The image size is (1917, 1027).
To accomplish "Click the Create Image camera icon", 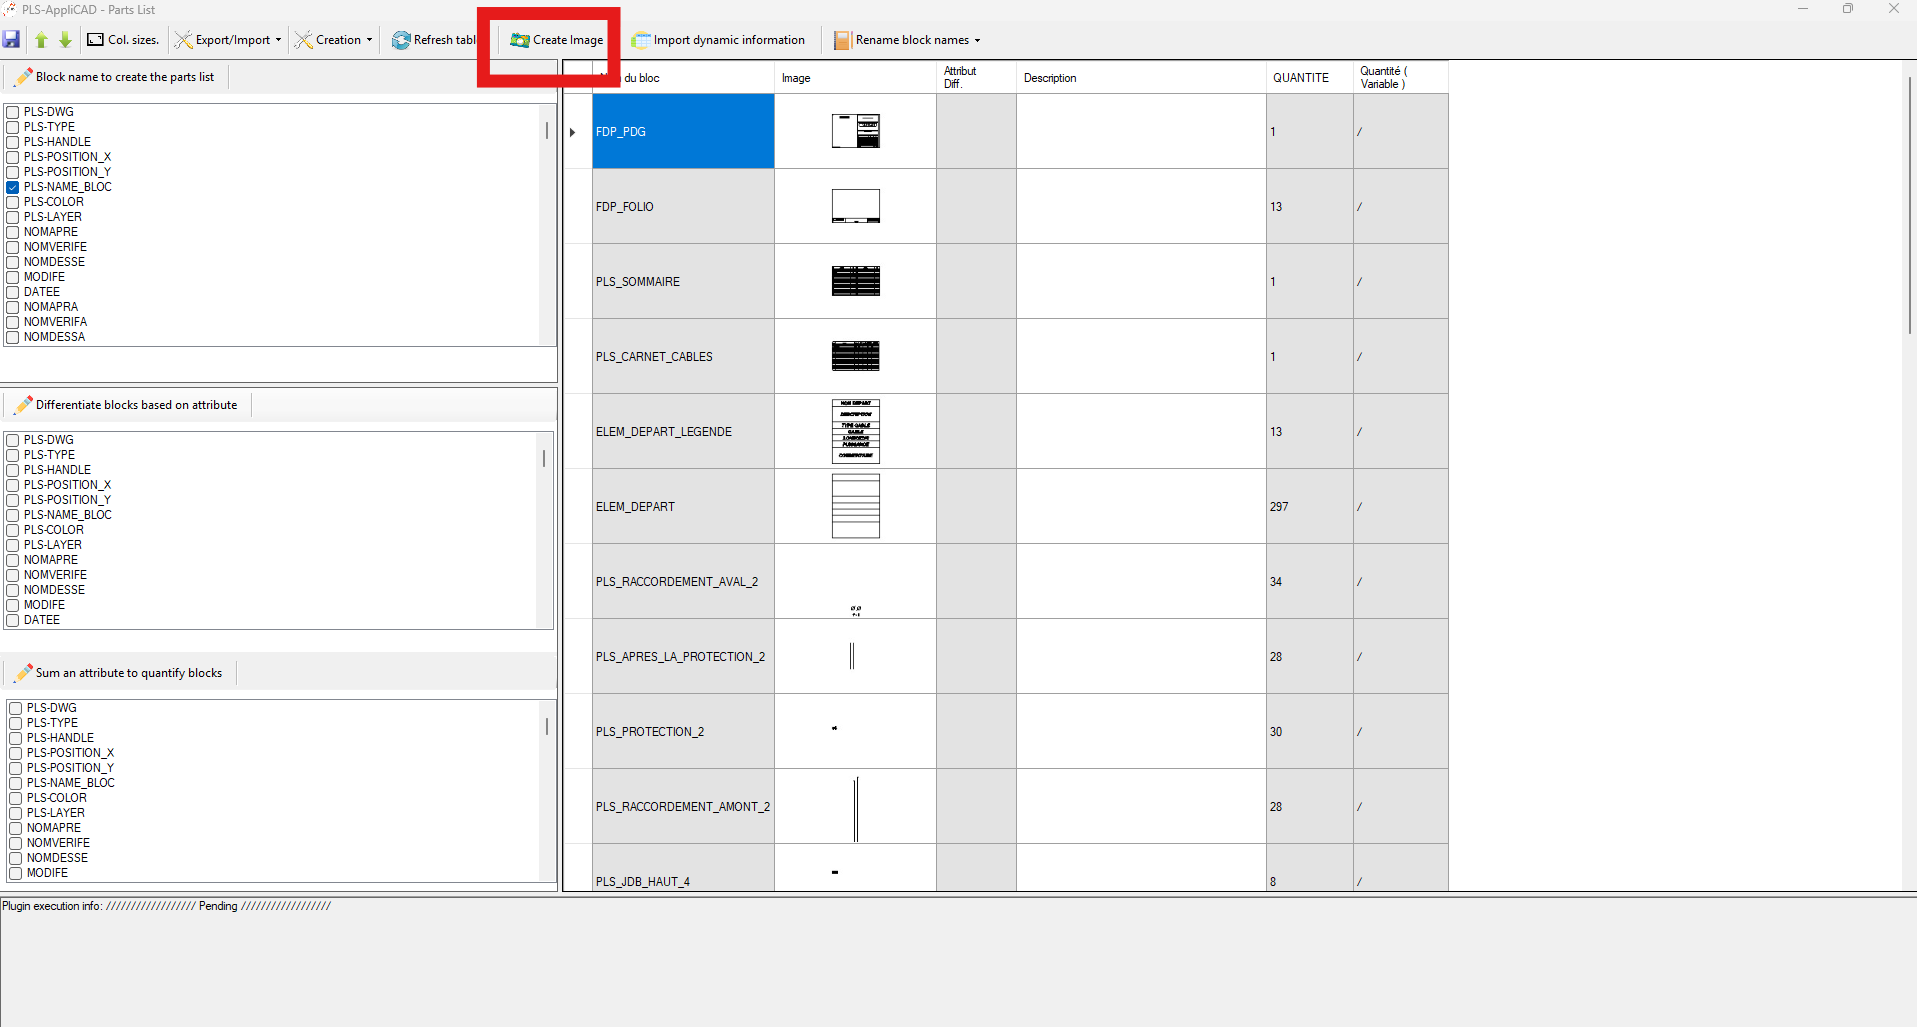I will click(520, 40).
